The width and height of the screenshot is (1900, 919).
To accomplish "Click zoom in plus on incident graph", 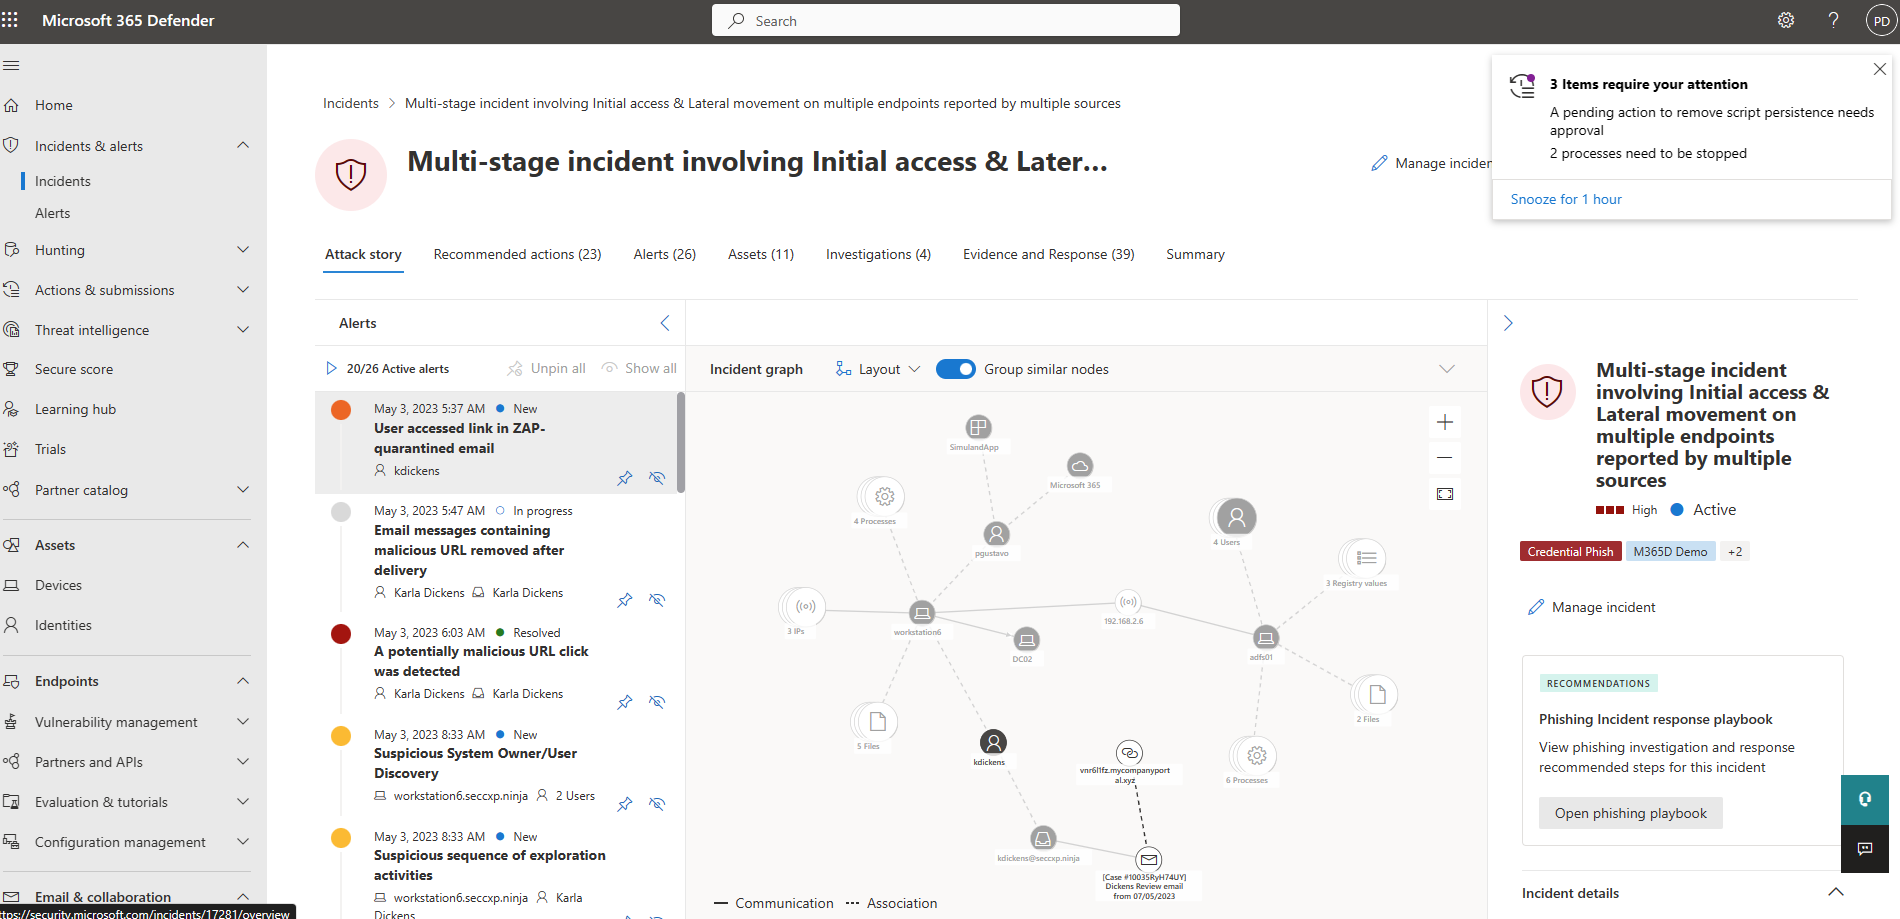I will tap(1445, 422).
